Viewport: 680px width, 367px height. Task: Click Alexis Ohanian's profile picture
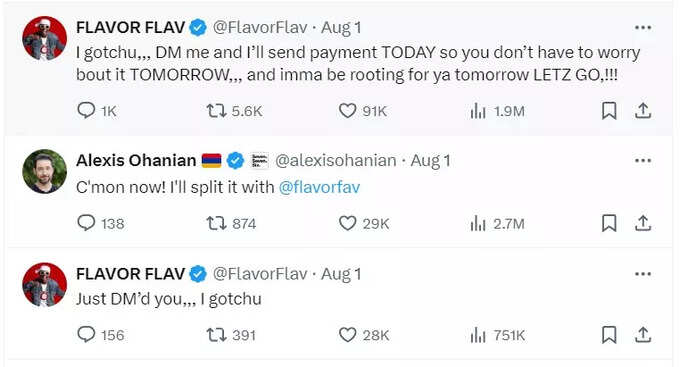click(x=45, y=171)
